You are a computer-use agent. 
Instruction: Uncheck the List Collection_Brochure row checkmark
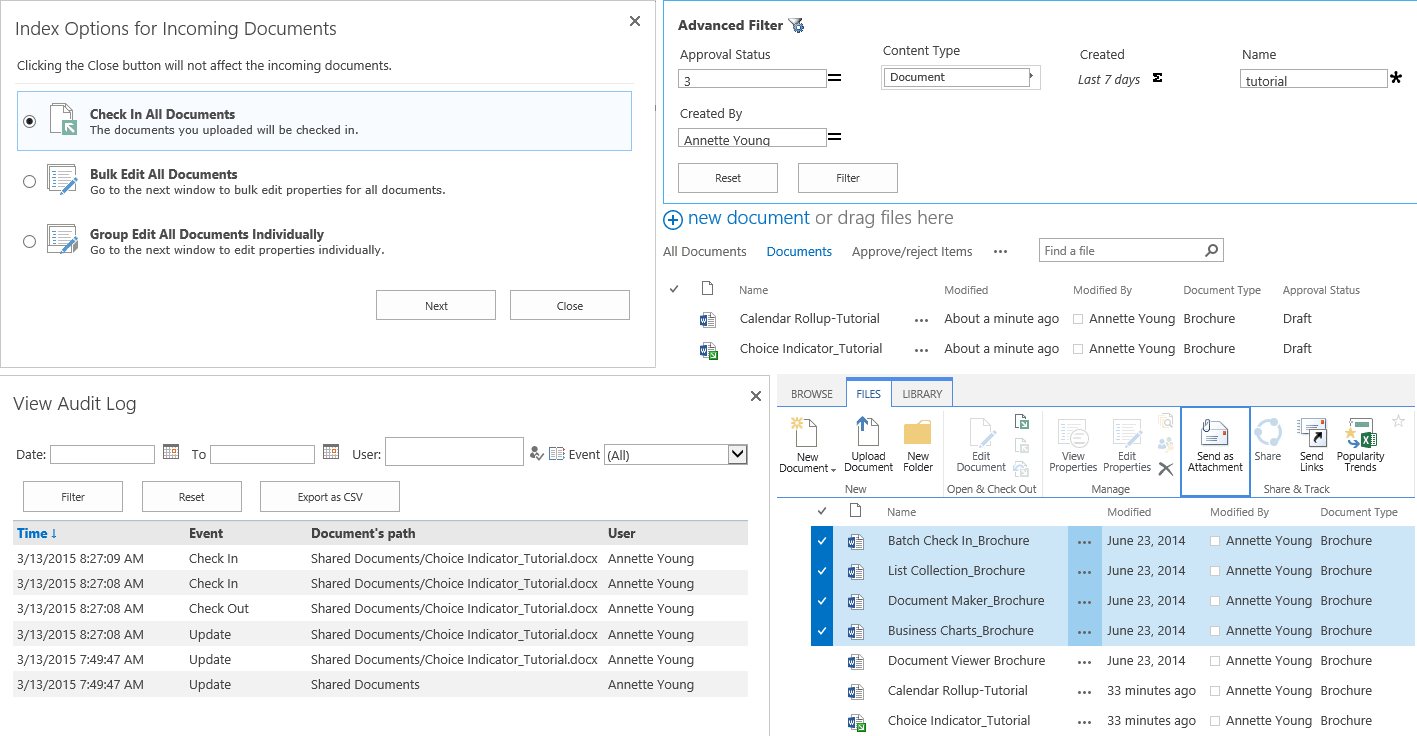[822, 571]
